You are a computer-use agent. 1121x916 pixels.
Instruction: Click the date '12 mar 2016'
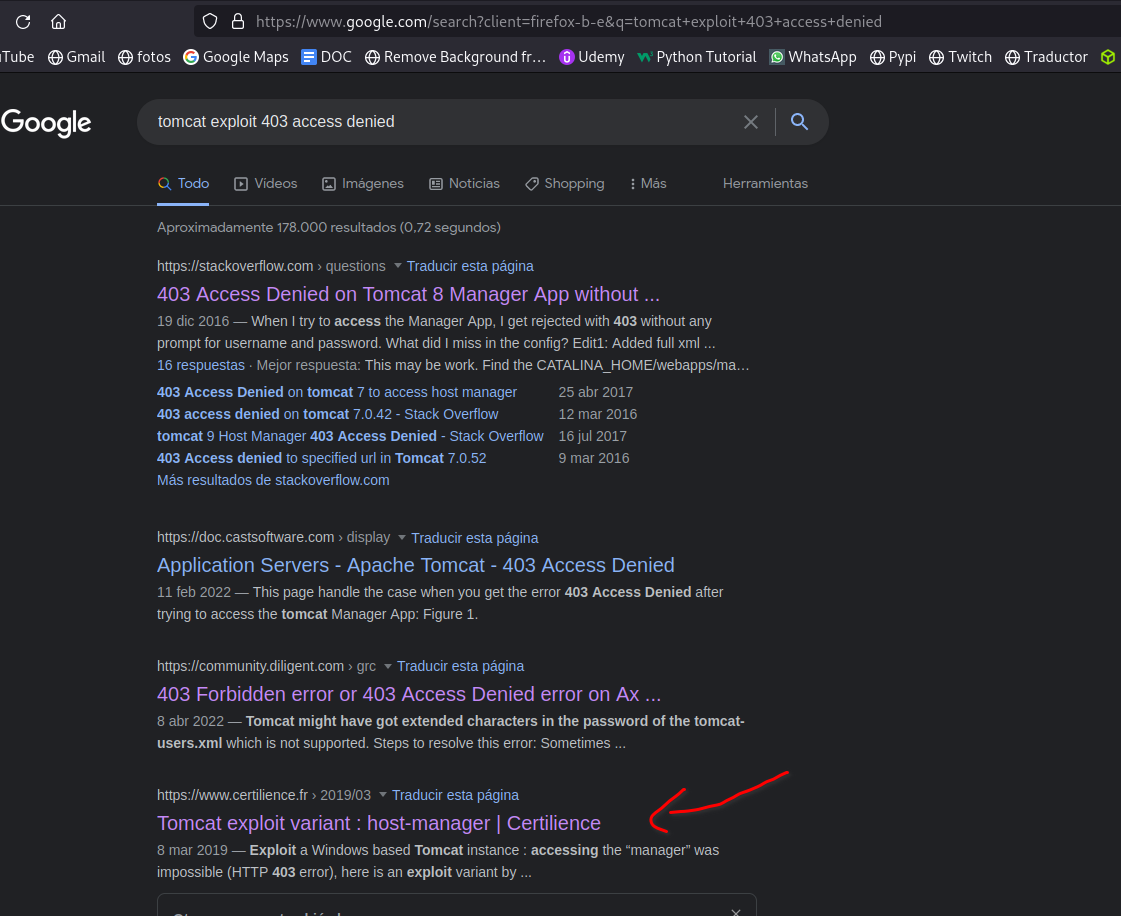(598, 415)
